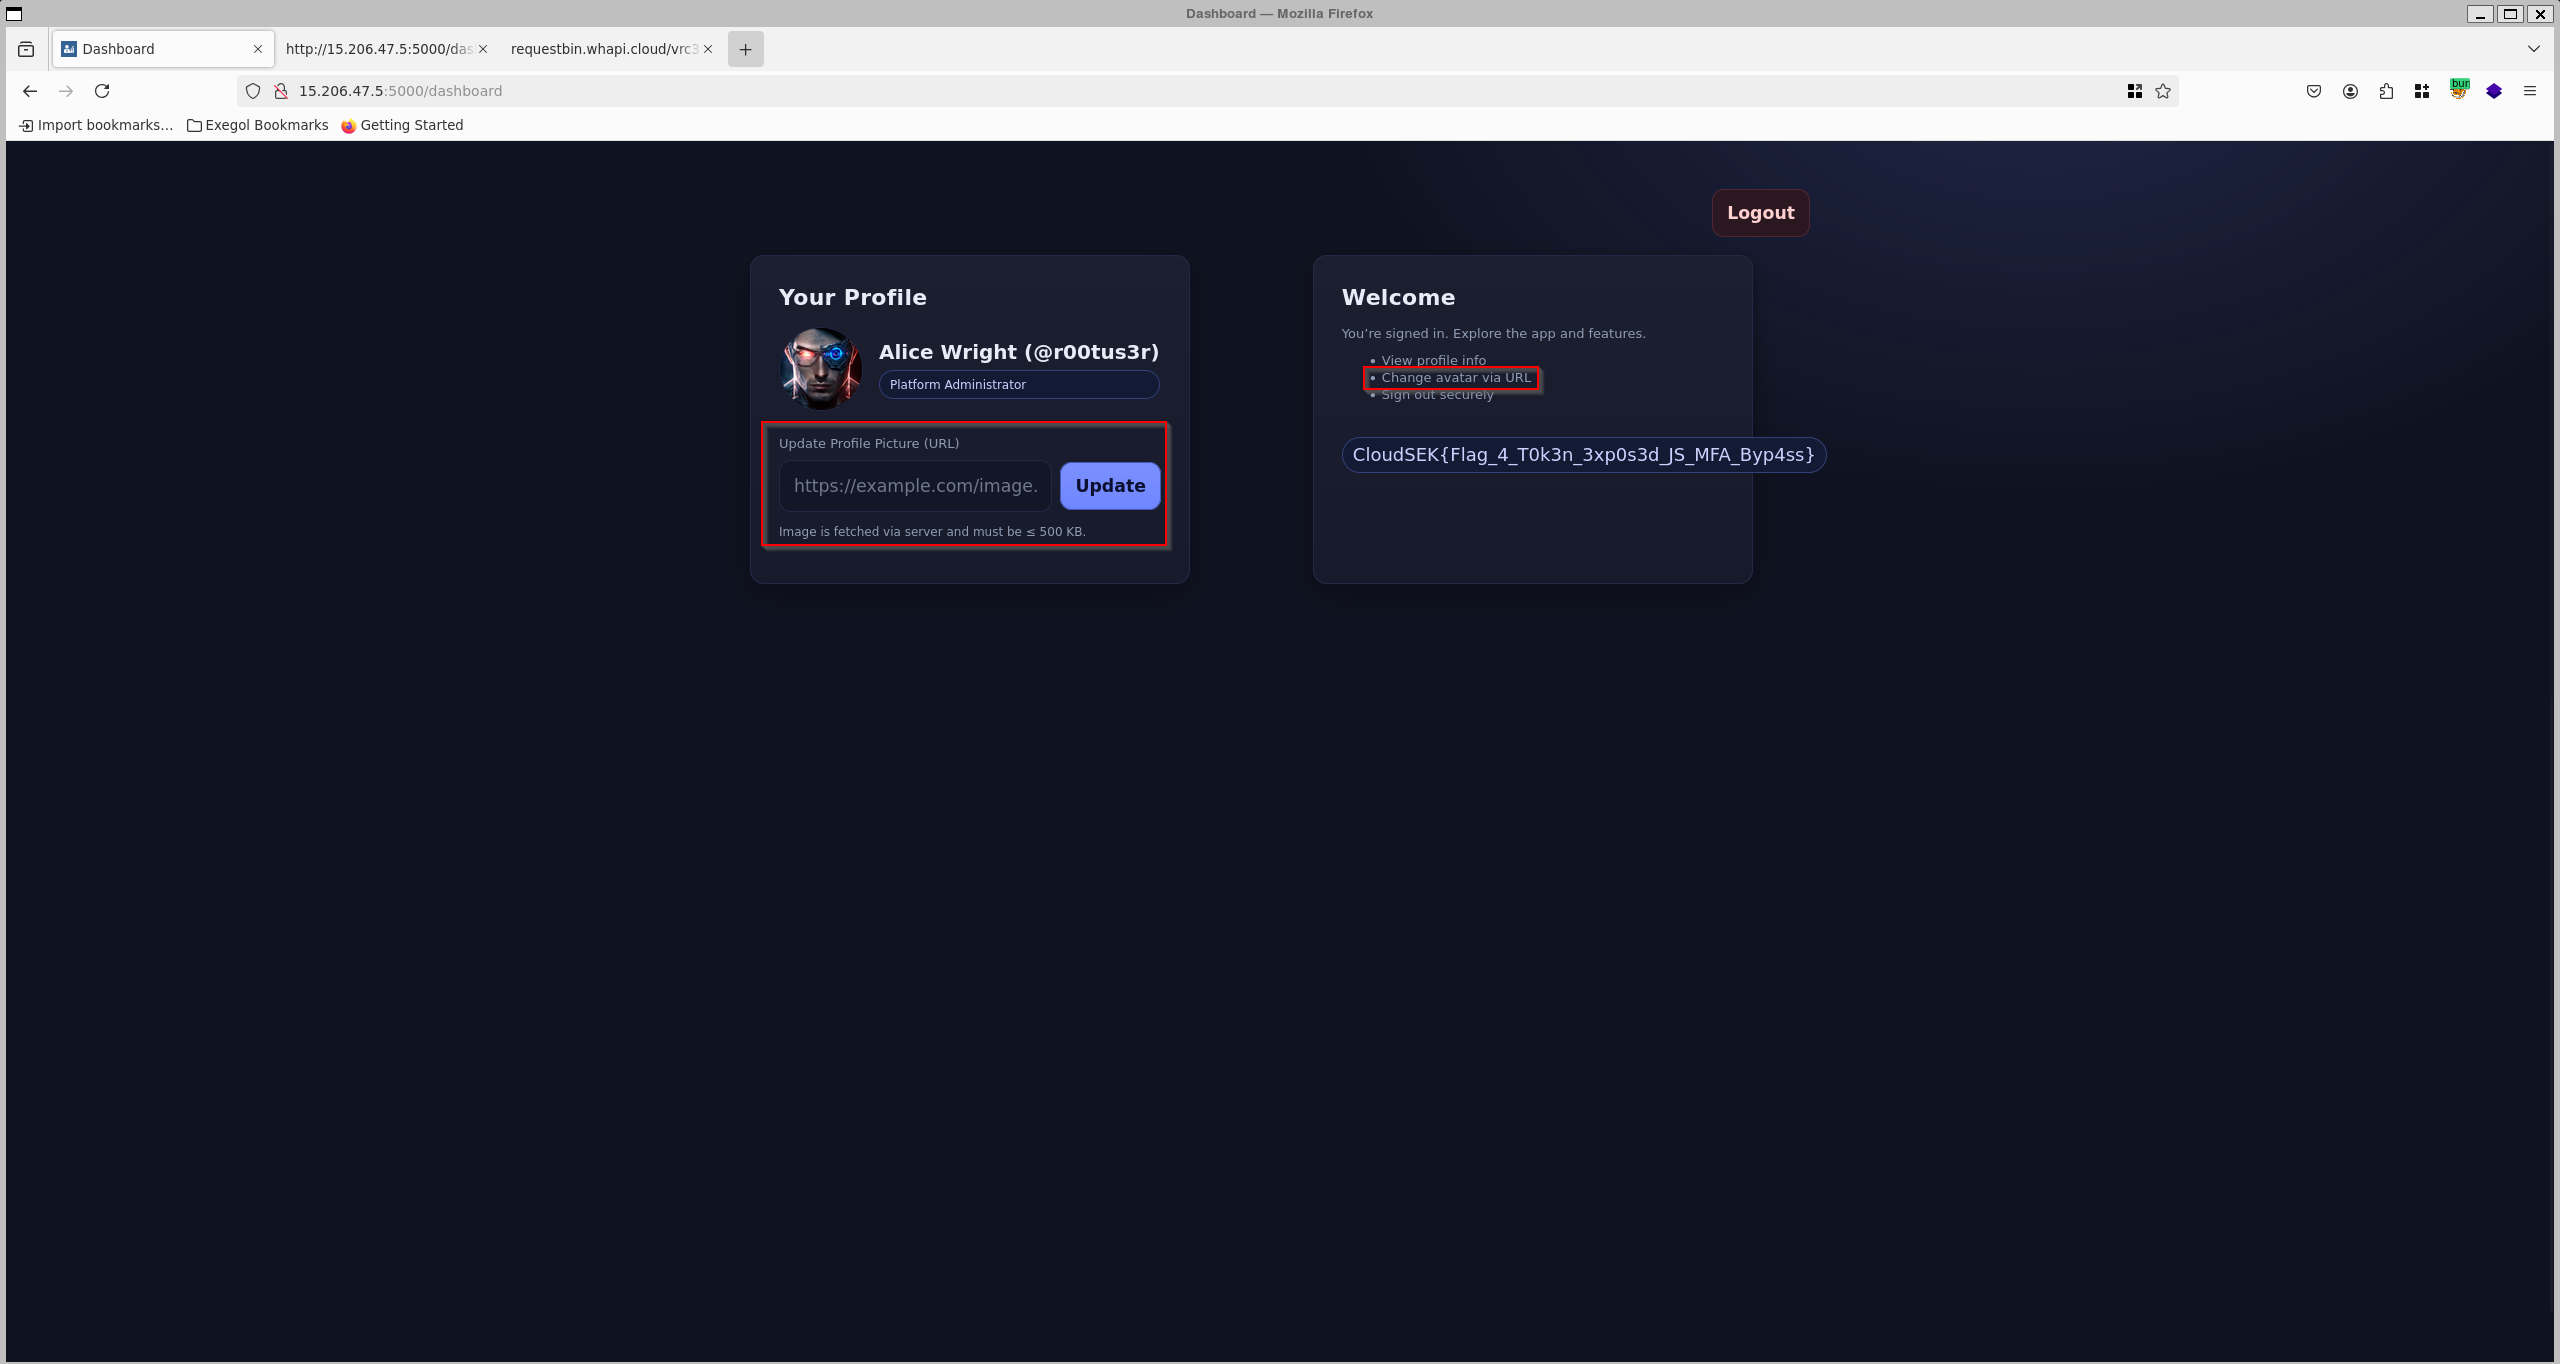Screen dimensions: 2560x1364
Task: Click the Save to Pocket icon
Action: point(2314,91)
